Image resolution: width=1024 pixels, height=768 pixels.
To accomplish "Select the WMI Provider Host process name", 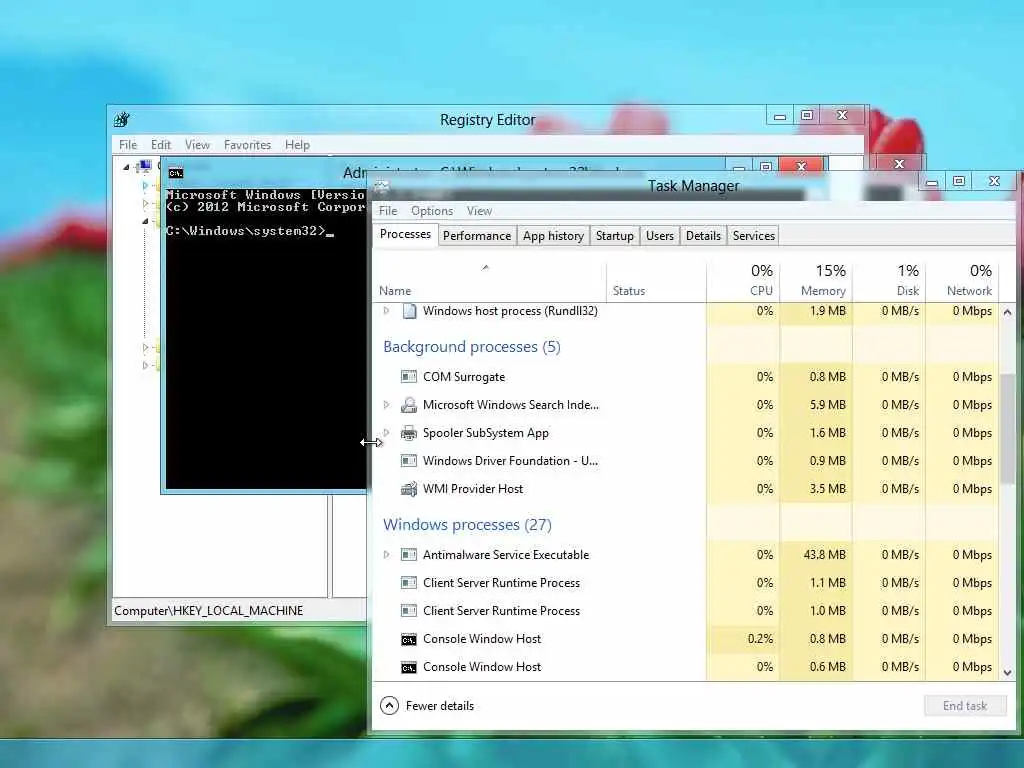I will click(473, 488).
